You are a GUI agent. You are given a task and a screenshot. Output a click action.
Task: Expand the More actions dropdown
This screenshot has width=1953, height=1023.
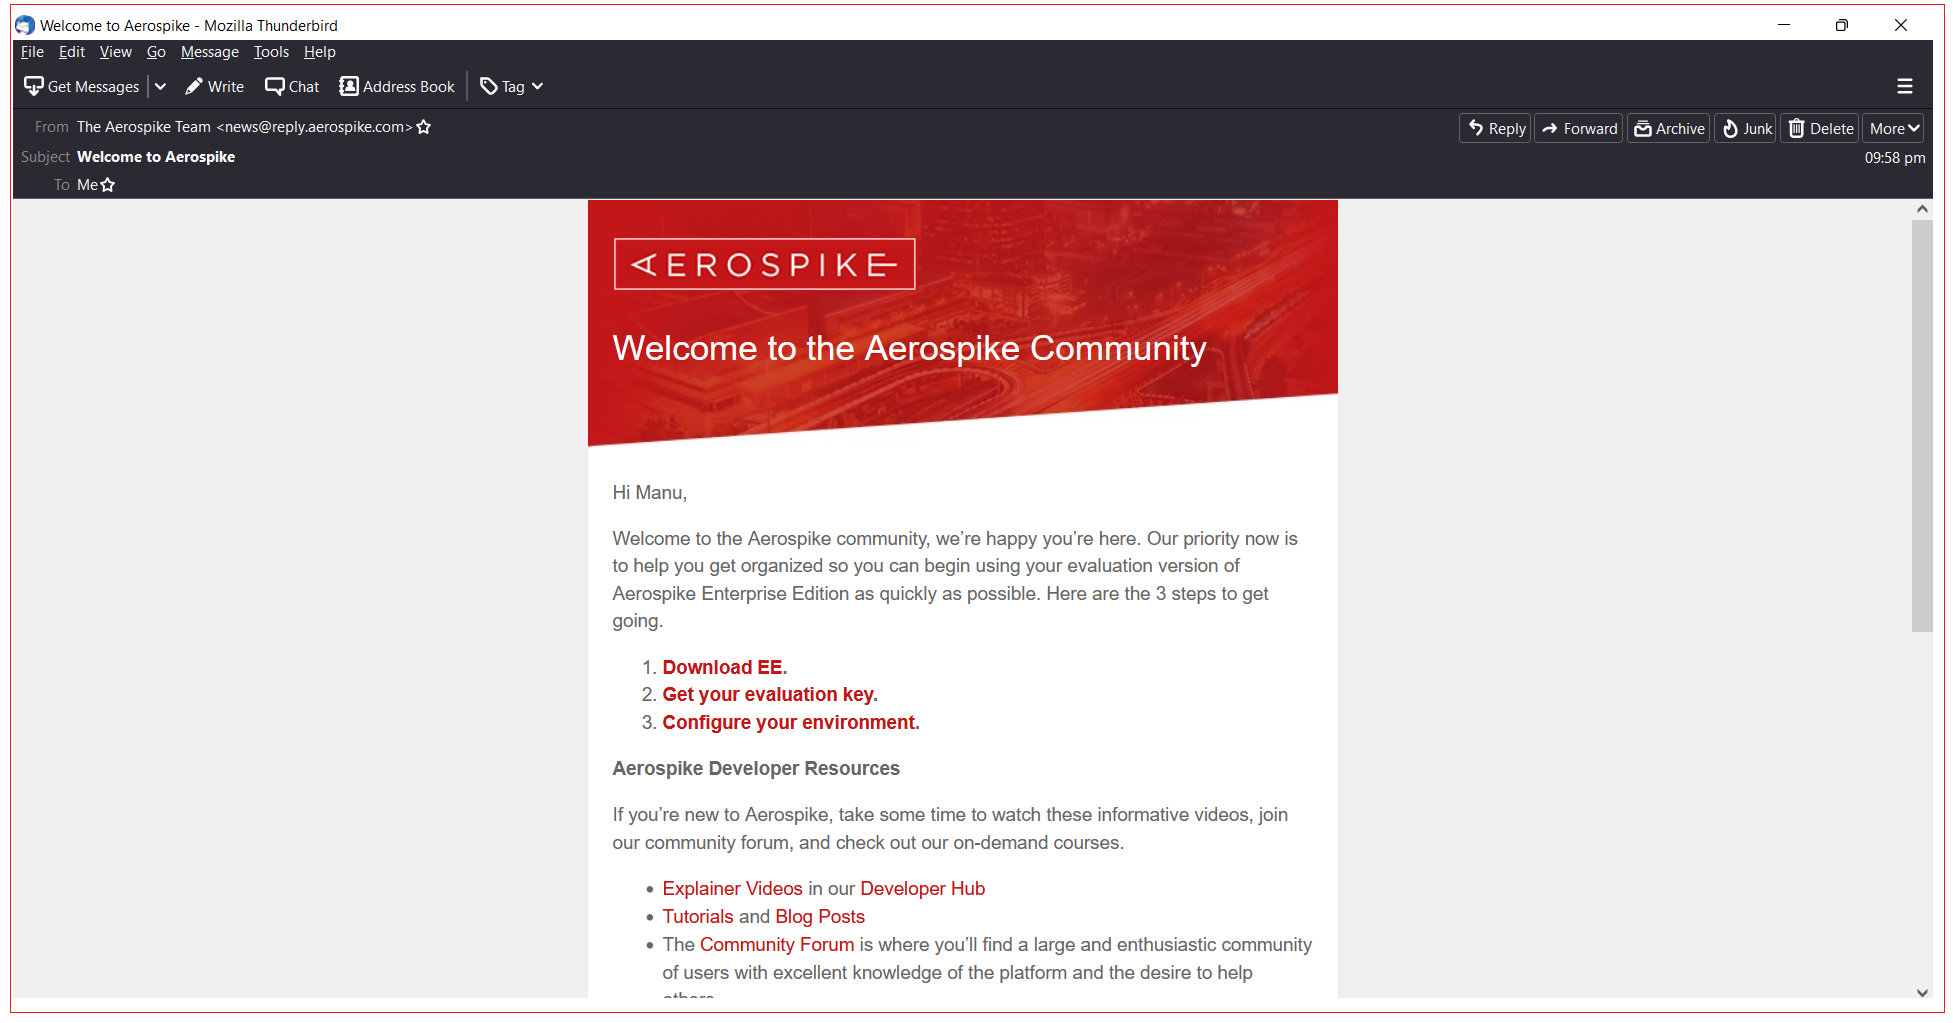(1893, 128)
